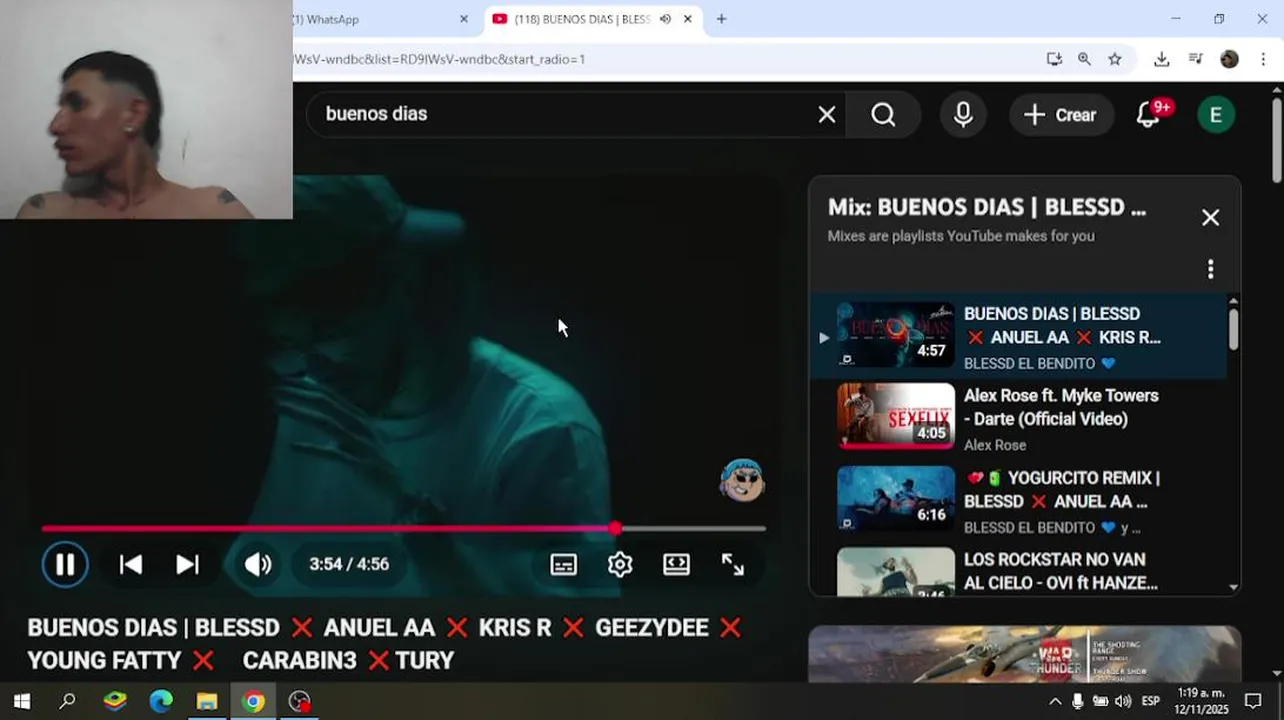This screenshot has width=1284, height=720.
Task: Select 'BUENOS DIAS | BLESSD' playlist item
Action: tap(1018, 337)
